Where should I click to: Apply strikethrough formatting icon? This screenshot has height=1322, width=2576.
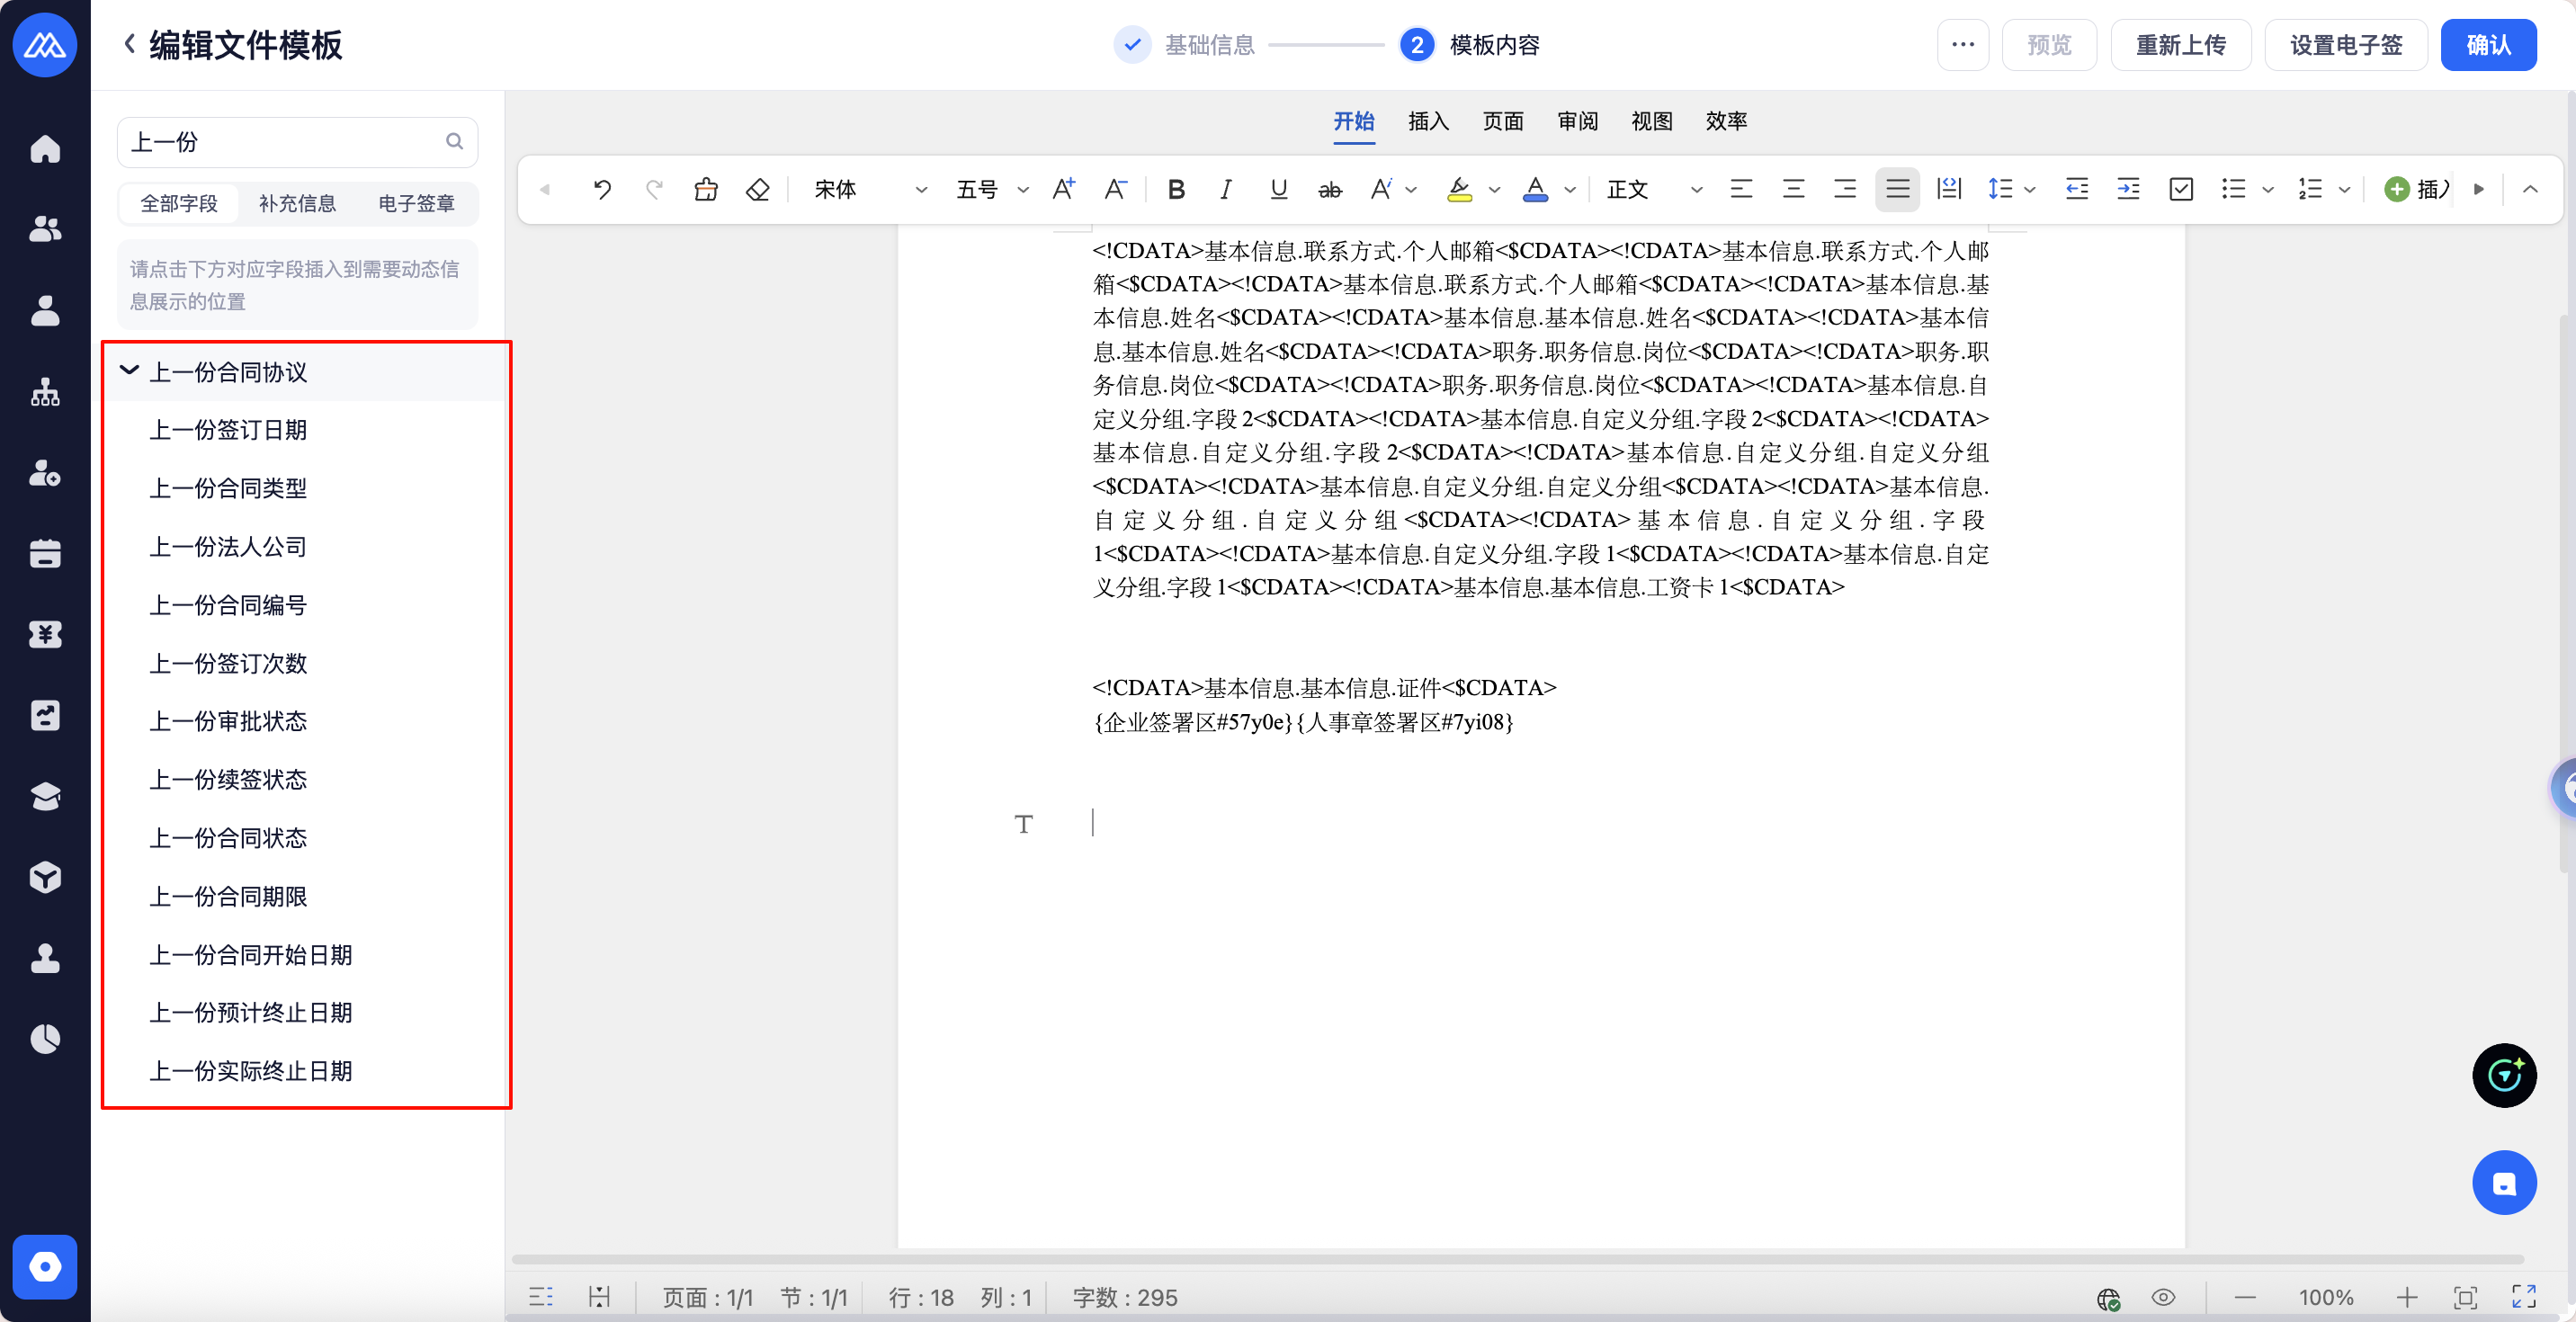[x=1329, y=189]
